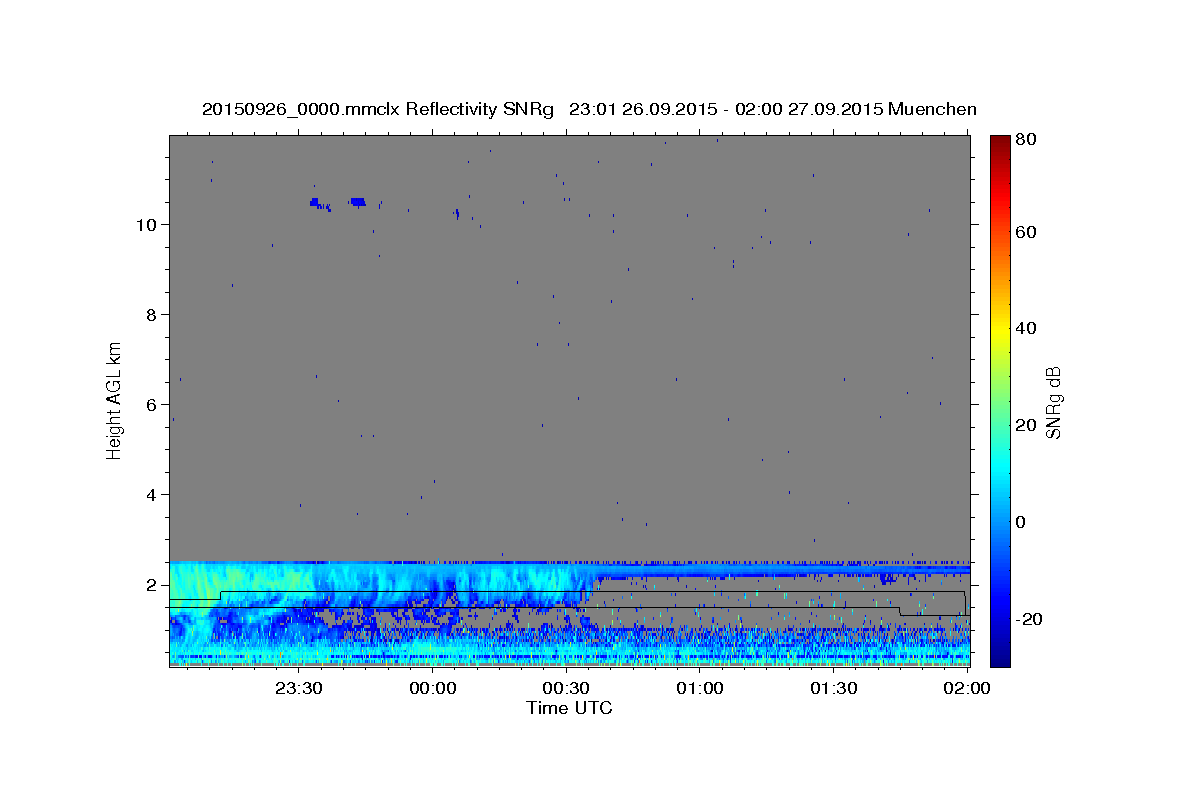This screenshot has width=1200, height=800.
Task: Click the '10' height tick label
Action: coord(147,225)
